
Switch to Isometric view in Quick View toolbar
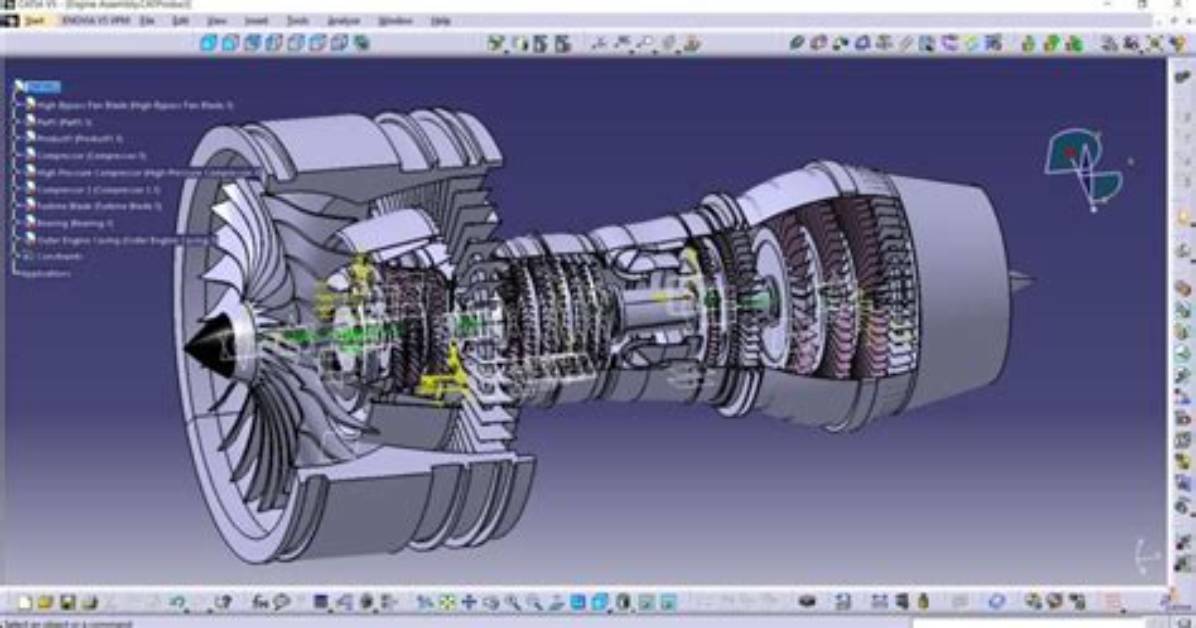coord(208,43)
